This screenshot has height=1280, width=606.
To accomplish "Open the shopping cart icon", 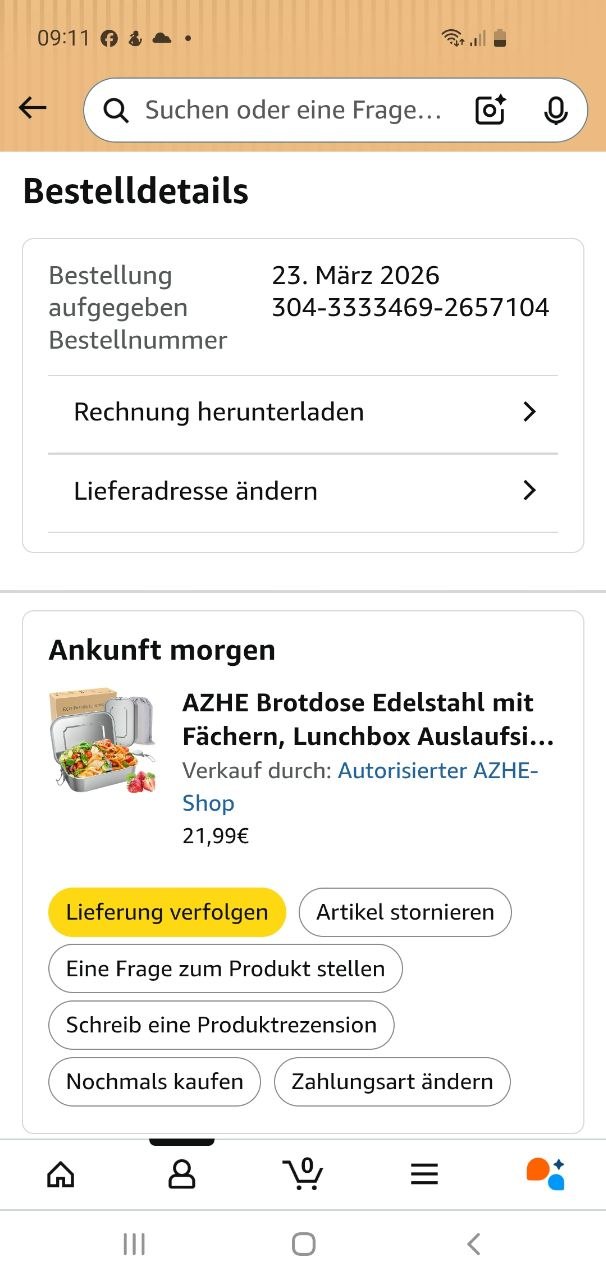I will point(303,1173).
